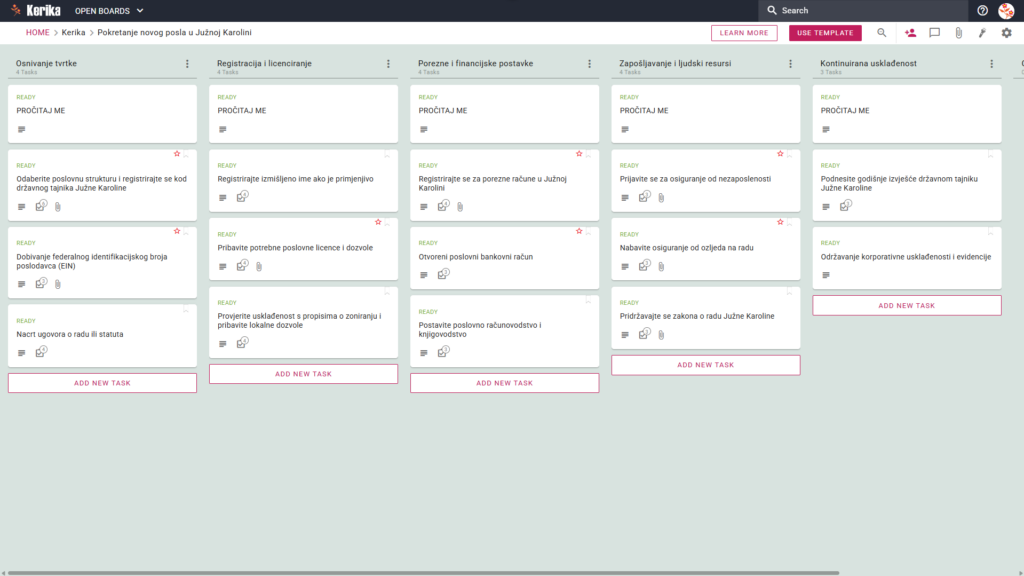Click the board search magnifier icon

tap(882, 33)
